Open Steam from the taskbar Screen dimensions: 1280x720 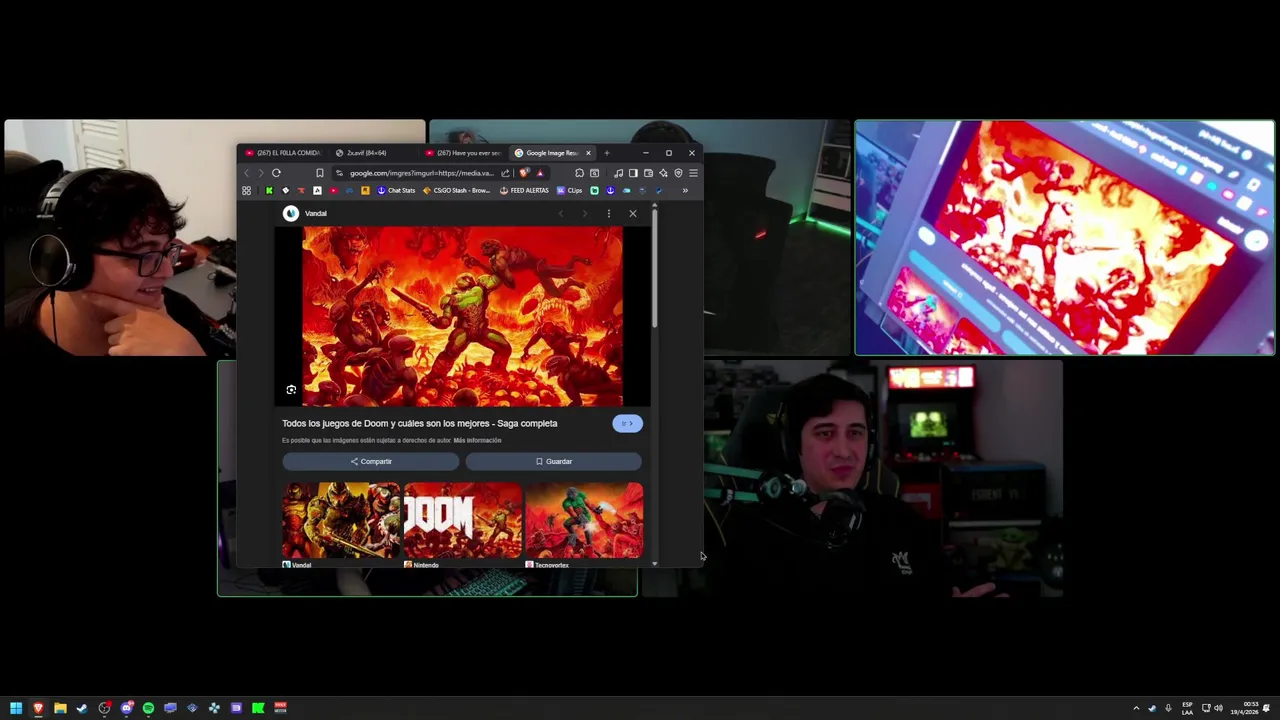coord(82,708)
